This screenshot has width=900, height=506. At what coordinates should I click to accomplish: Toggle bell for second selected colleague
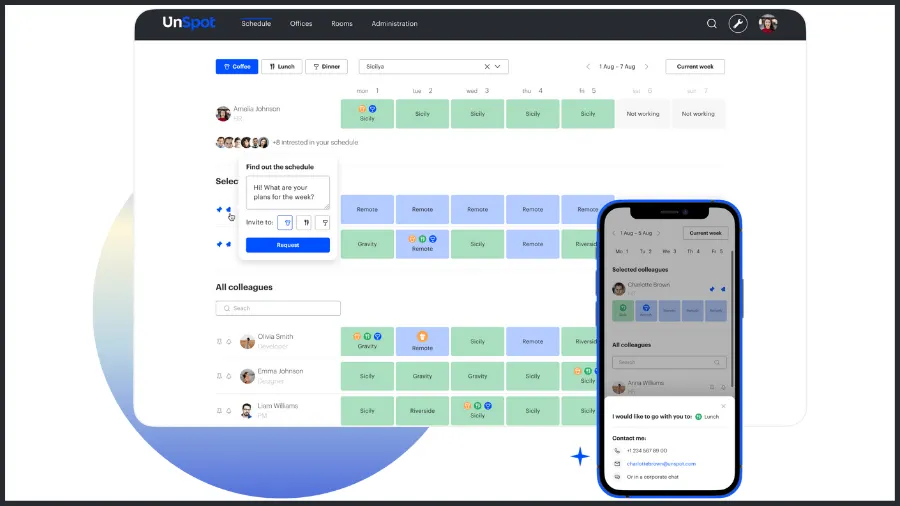[x=228, y=244]
